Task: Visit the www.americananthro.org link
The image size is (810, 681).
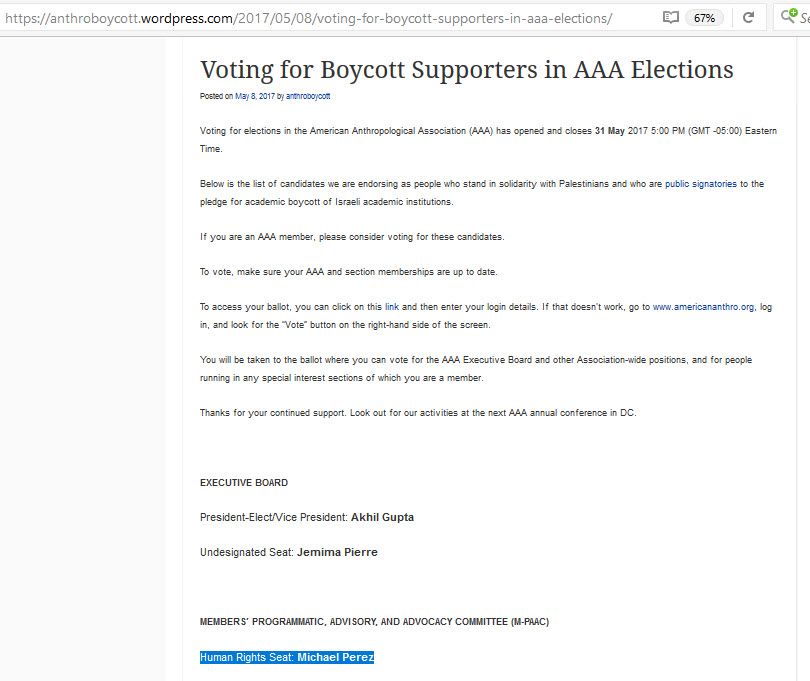Action: 703,307
